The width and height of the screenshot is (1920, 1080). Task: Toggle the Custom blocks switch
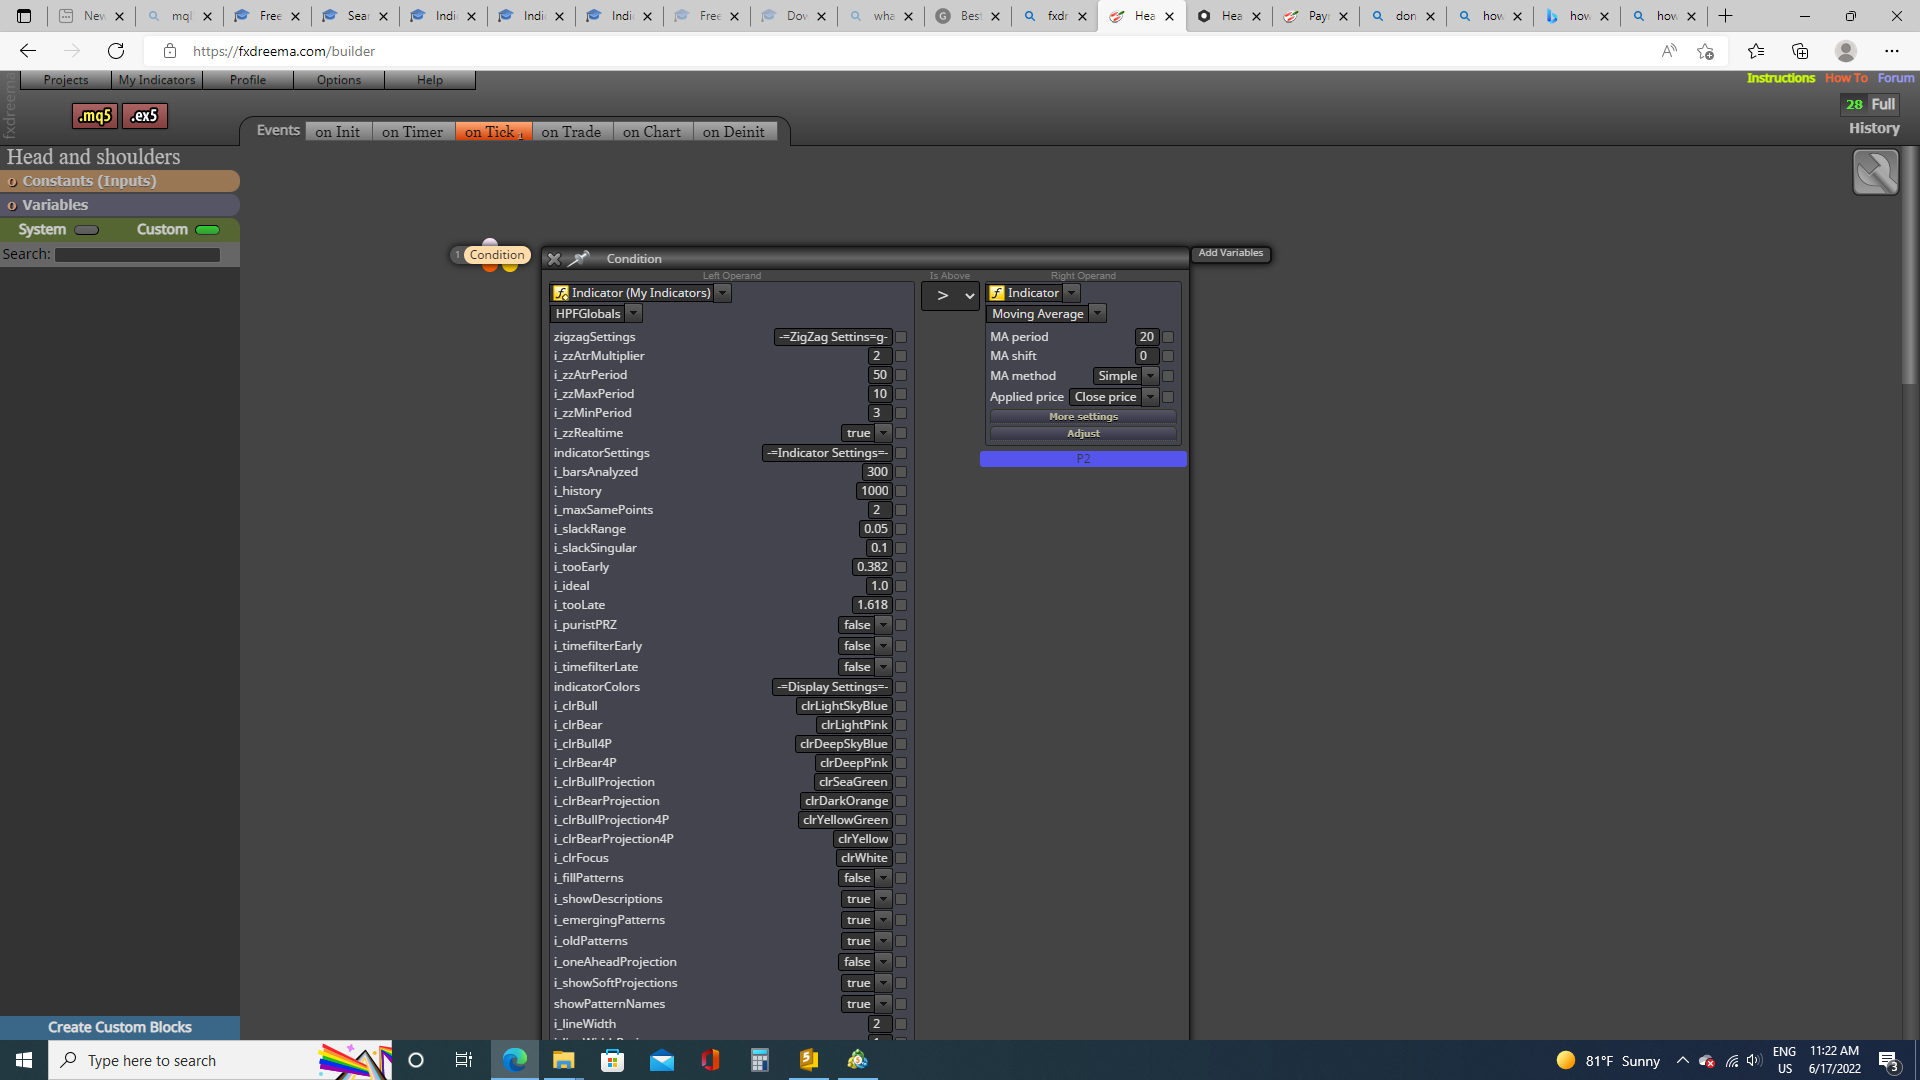coord(208,230)
